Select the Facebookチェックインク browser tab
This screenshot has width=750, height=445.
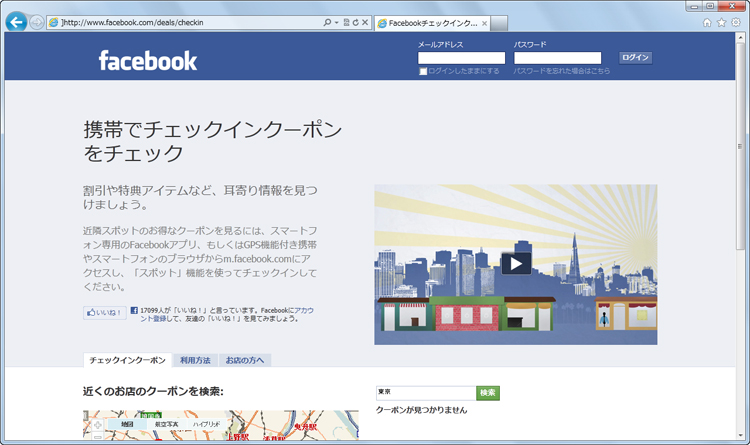click(x=431, y=23)
